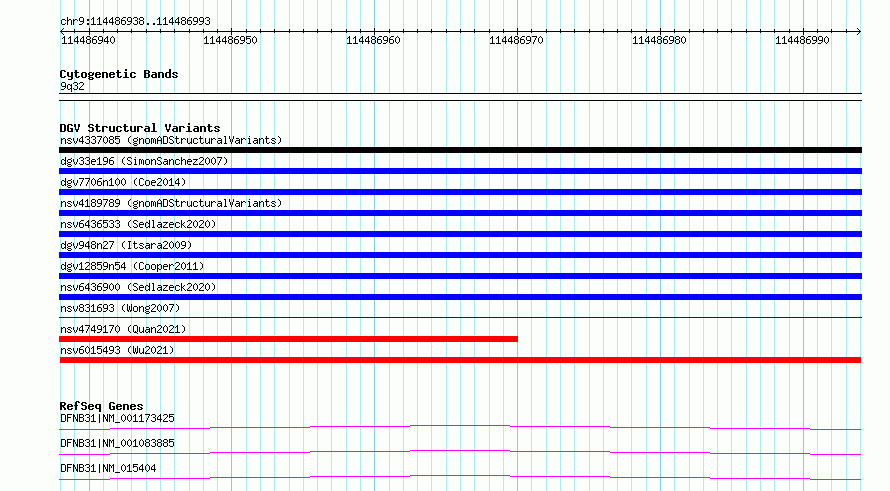This screenshot has height=491, width=890.
Task: Click the DFNB31|NM_001173425 transcript label
Action: 117,418
